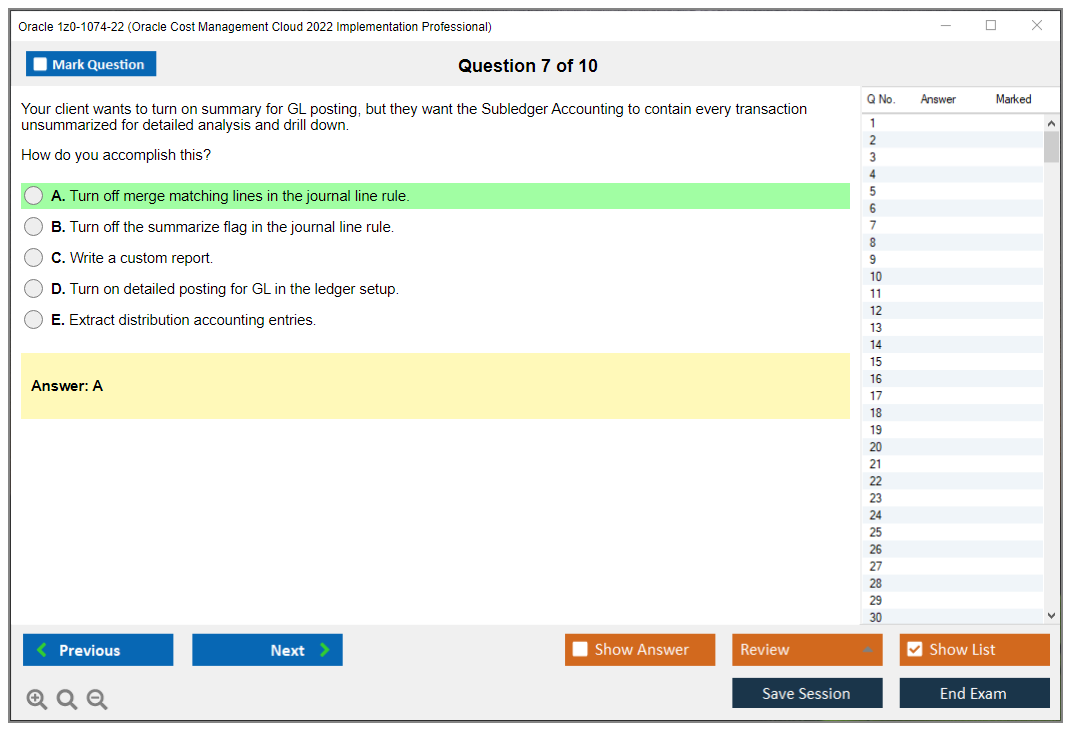The image size is (1075, 735).
Task: Click Save Session
Action: (x=807, y=692)
